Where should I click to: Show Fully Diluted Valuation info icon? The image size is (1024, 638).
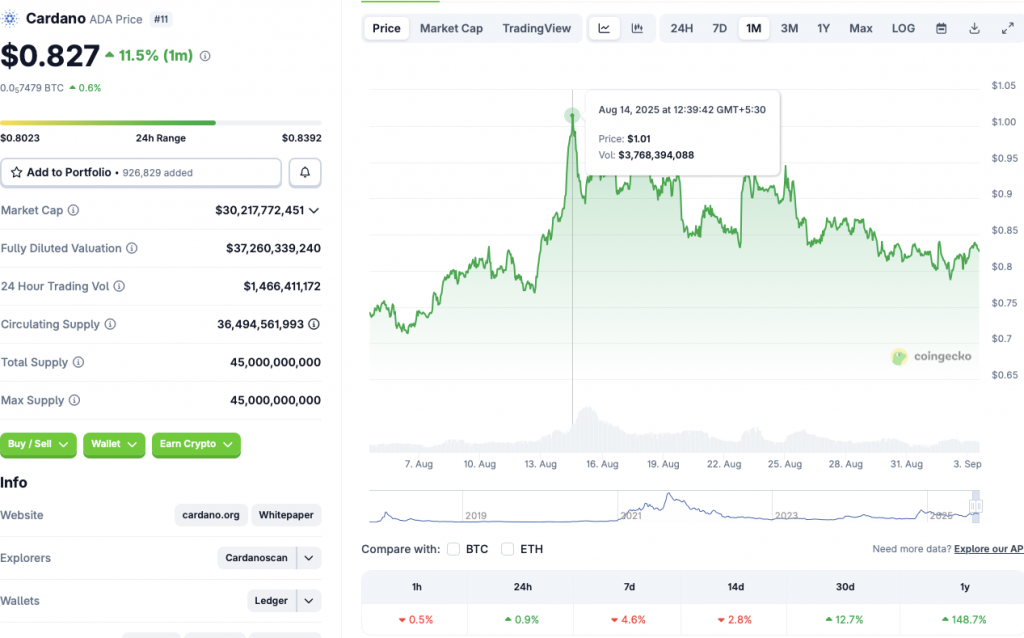click(132, 248)
